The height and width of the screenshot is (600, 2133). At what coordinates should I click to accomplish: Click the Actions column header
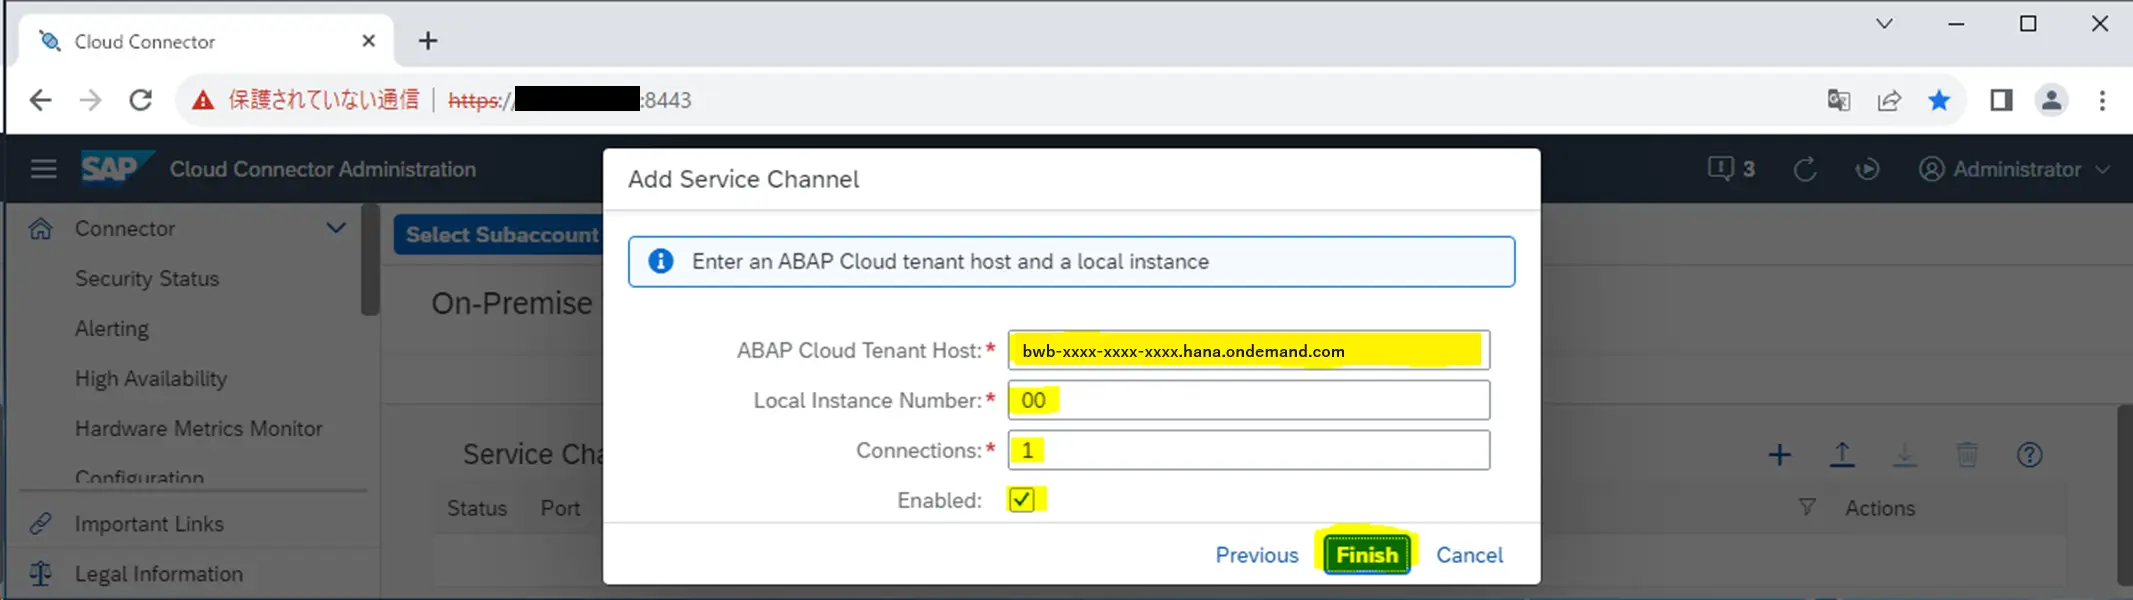click(1880, 509)
